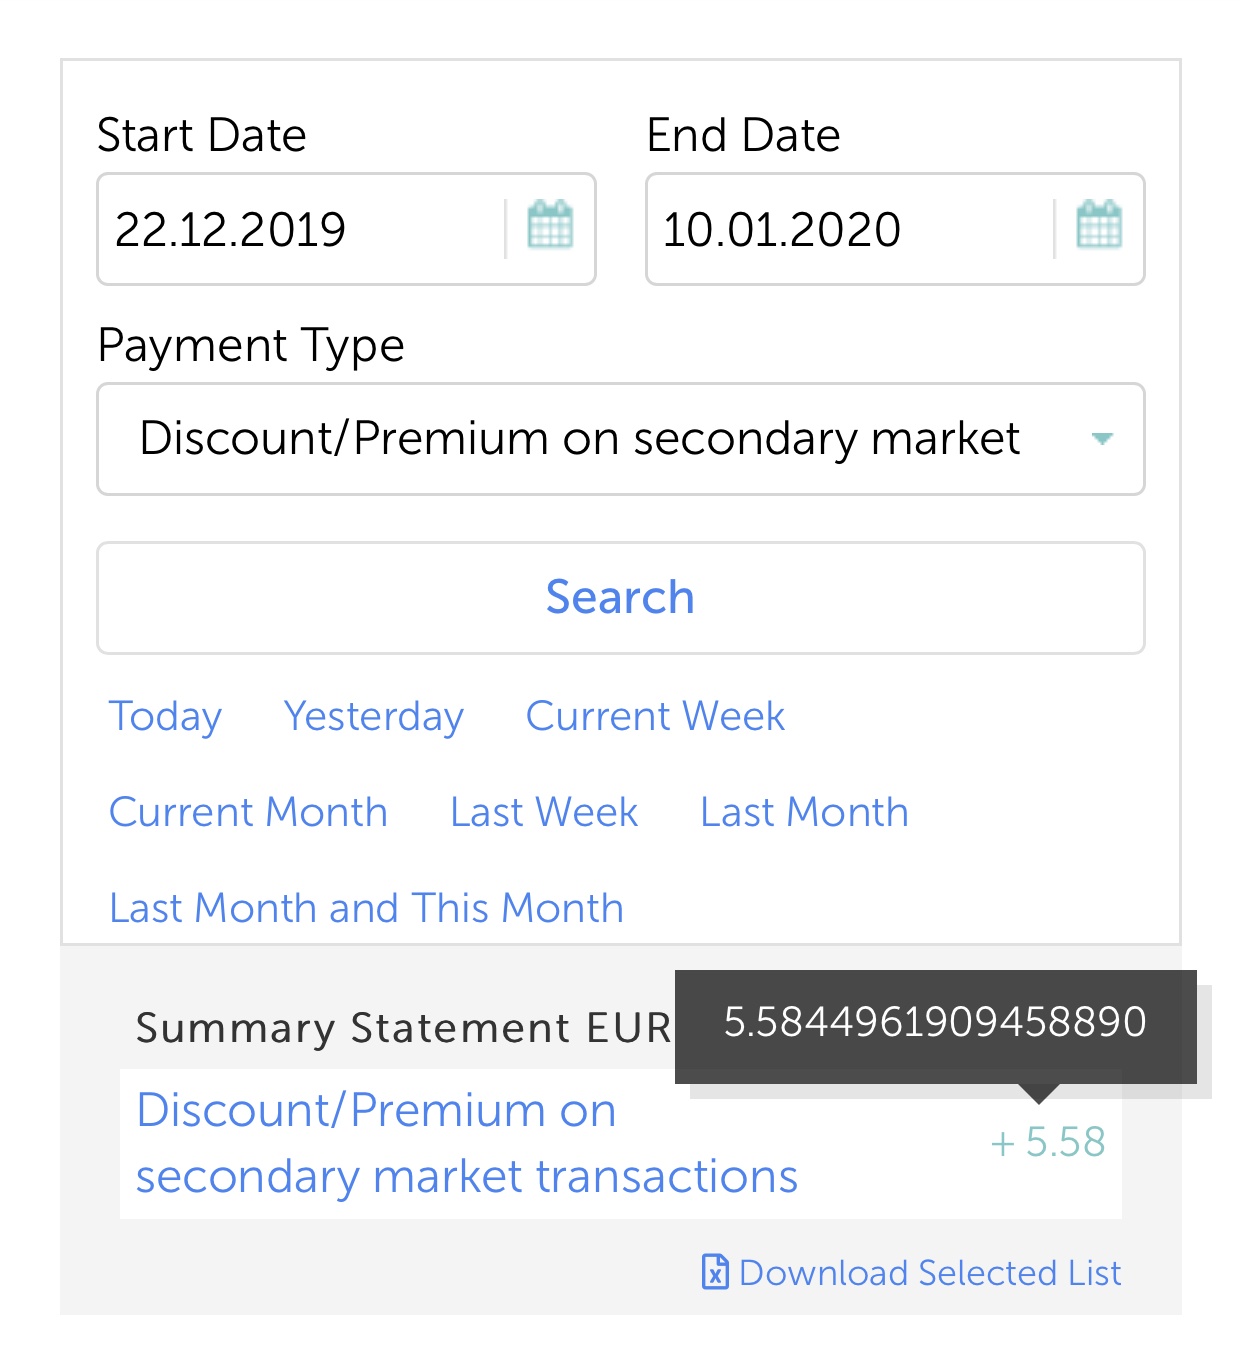Choose the Current Month date range
The height and width of the screenshot is (1348, 1242).
coord(248,812)
